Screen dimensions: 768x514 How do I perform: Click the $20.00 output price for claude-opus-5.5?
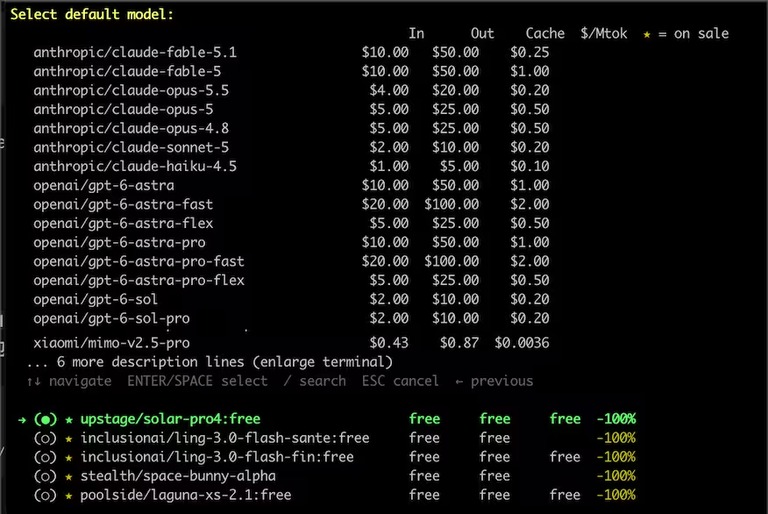(x=456, y=91)
